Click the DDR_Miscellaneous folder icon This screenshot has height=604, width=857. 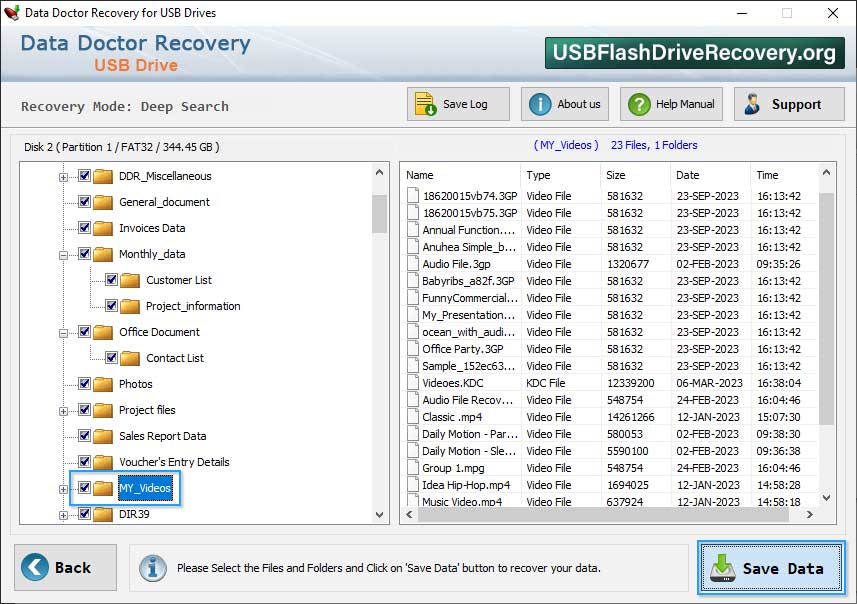coord(103,177)
